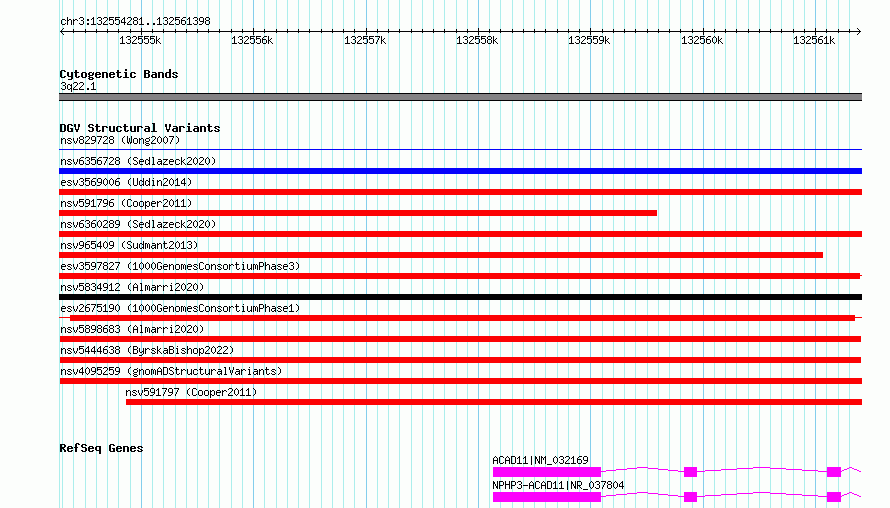This screenshot has width=890, height=508.
Task: Select the DGV Structural Variants track title
Action: click(x=140, y=128)
